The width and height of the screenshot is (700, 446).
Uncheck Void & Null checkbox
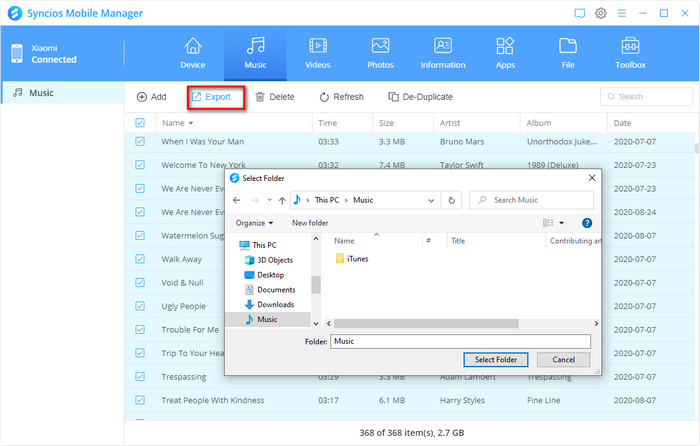click(140, 283)
